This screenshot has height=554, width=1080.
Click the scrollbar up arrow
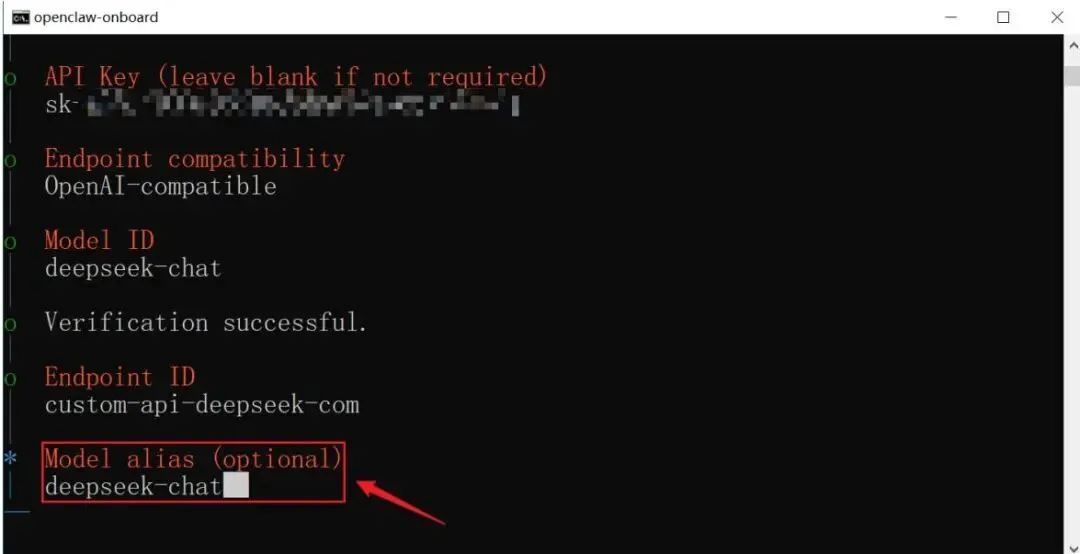pos(1072,46)
